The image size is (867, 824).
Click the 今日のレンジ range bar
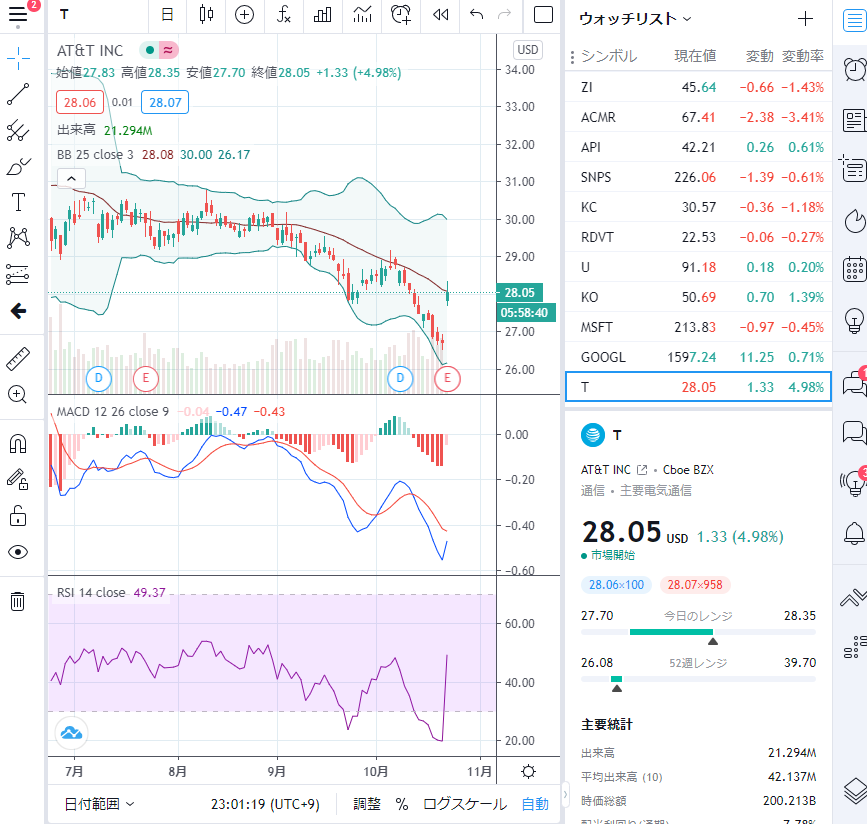(698, 632)
